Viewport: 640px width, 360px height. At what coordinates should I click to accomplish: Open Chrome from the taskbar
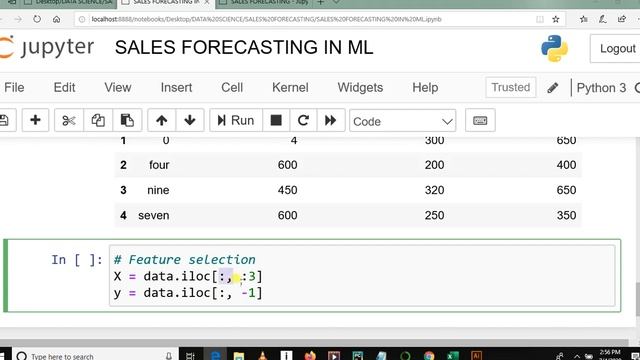point(429,356)
